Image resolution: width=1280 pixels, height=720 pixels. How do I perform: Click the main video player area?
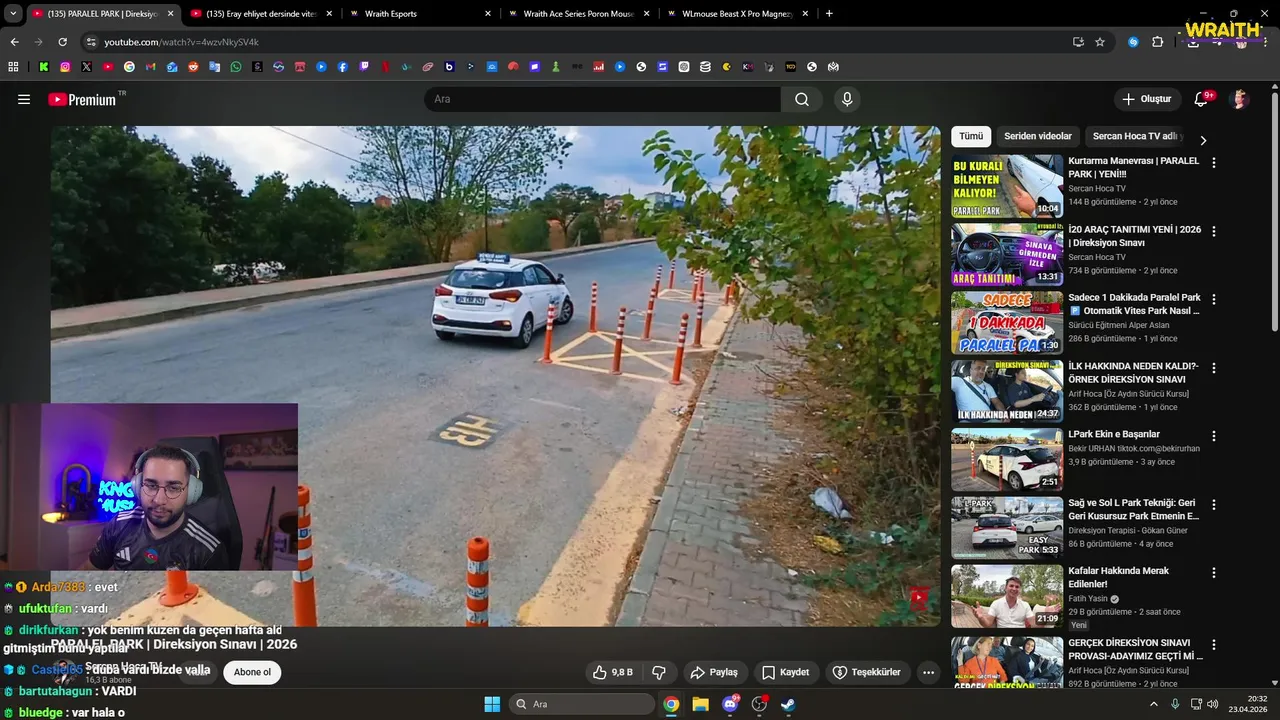[496, 376]
